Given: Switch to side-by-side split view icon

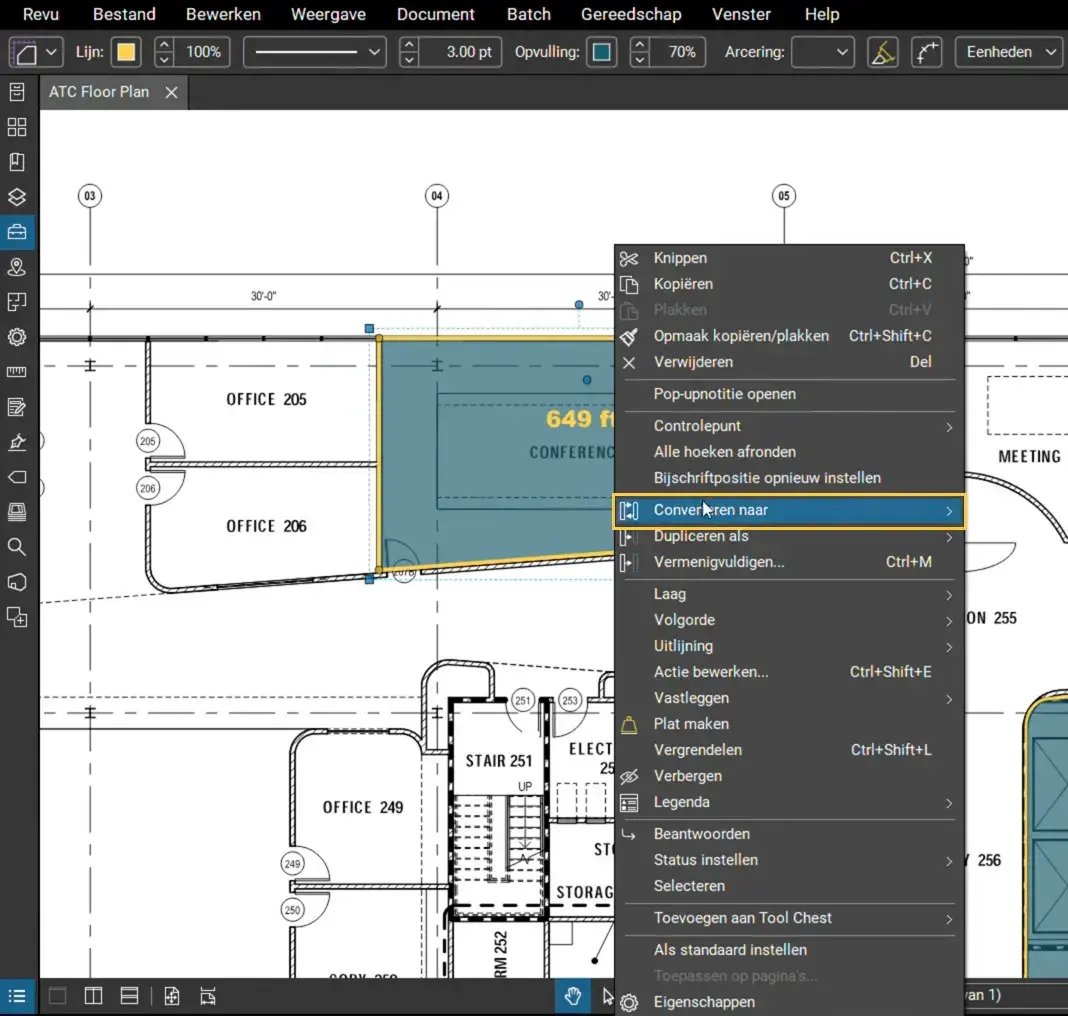Looking at the screenshot, I should (93, 996).
